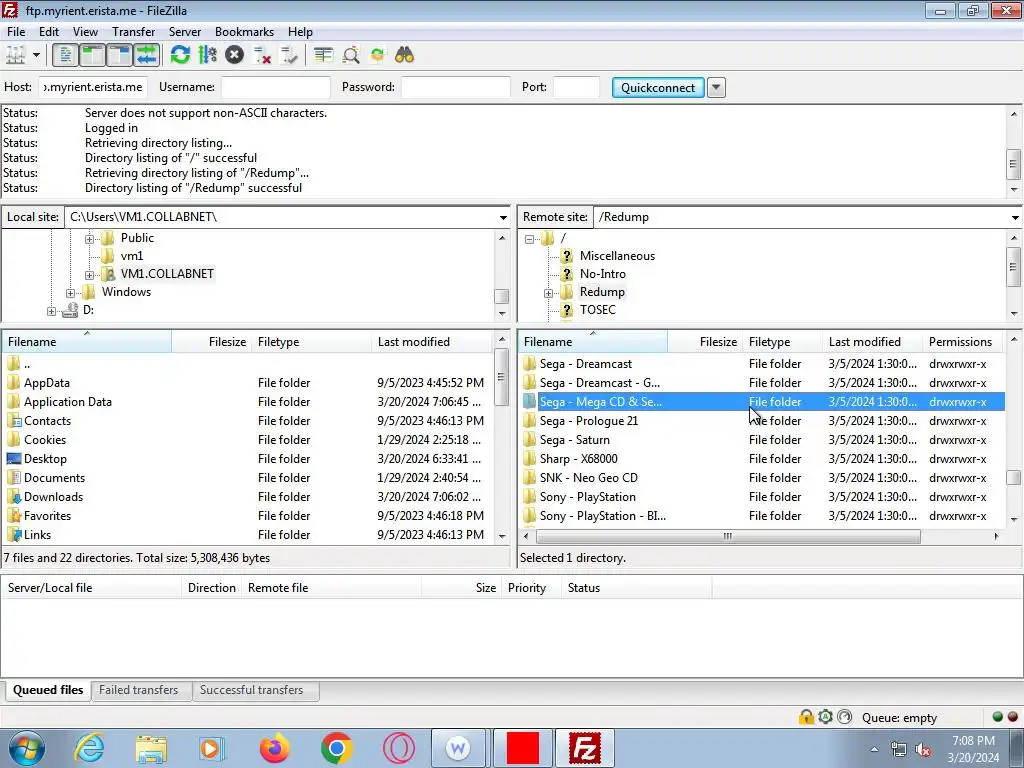Select the Desktop local folder
The width and height of the screenshot is (1024, 768).
click(247, 459)
